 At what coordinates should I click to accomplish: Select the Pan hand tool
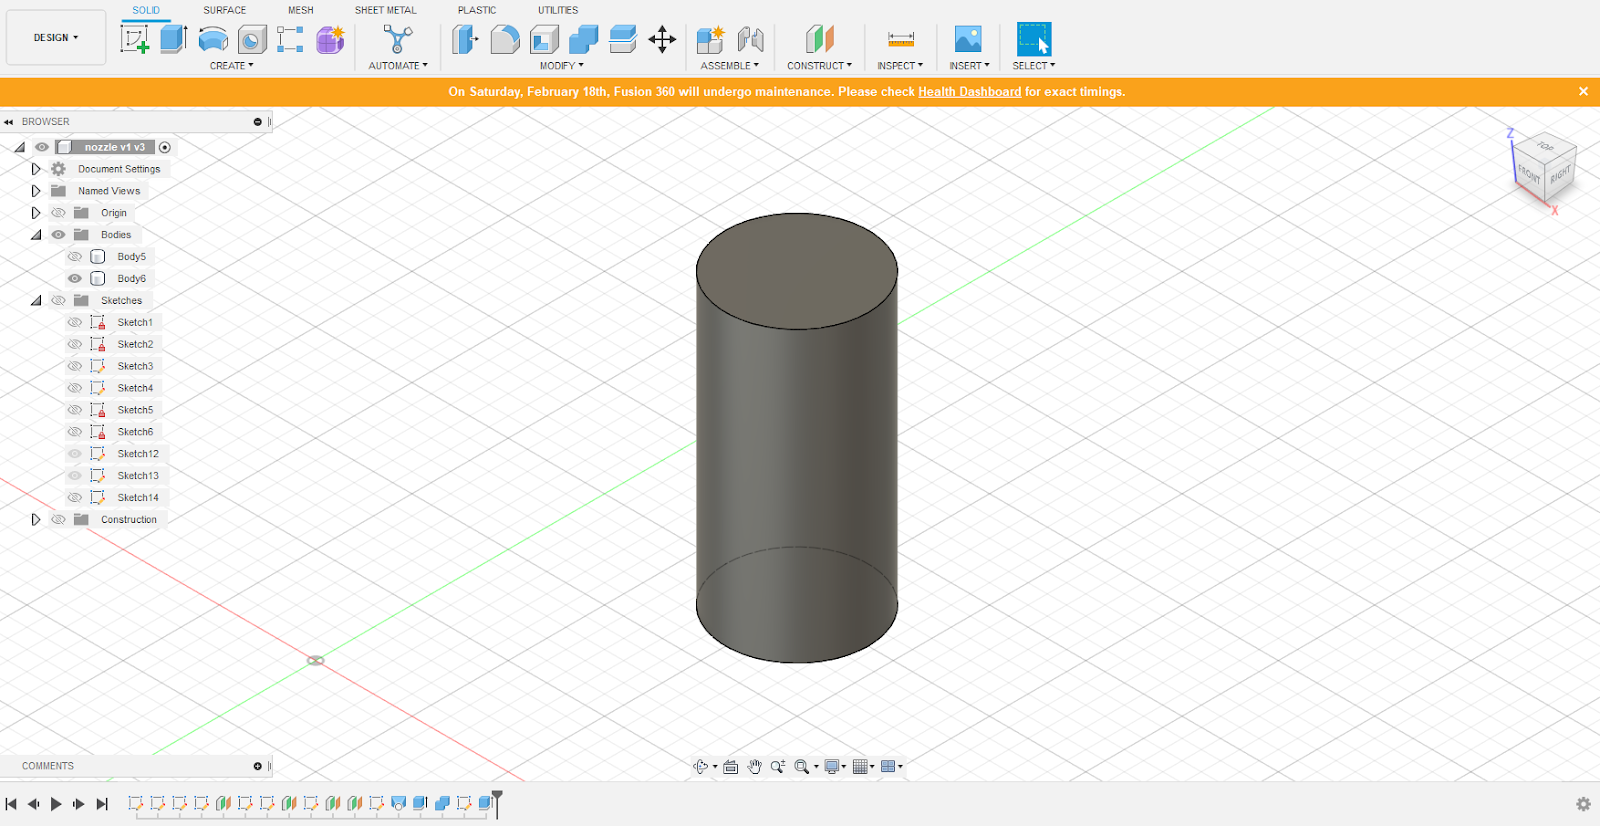coord(755,766)
